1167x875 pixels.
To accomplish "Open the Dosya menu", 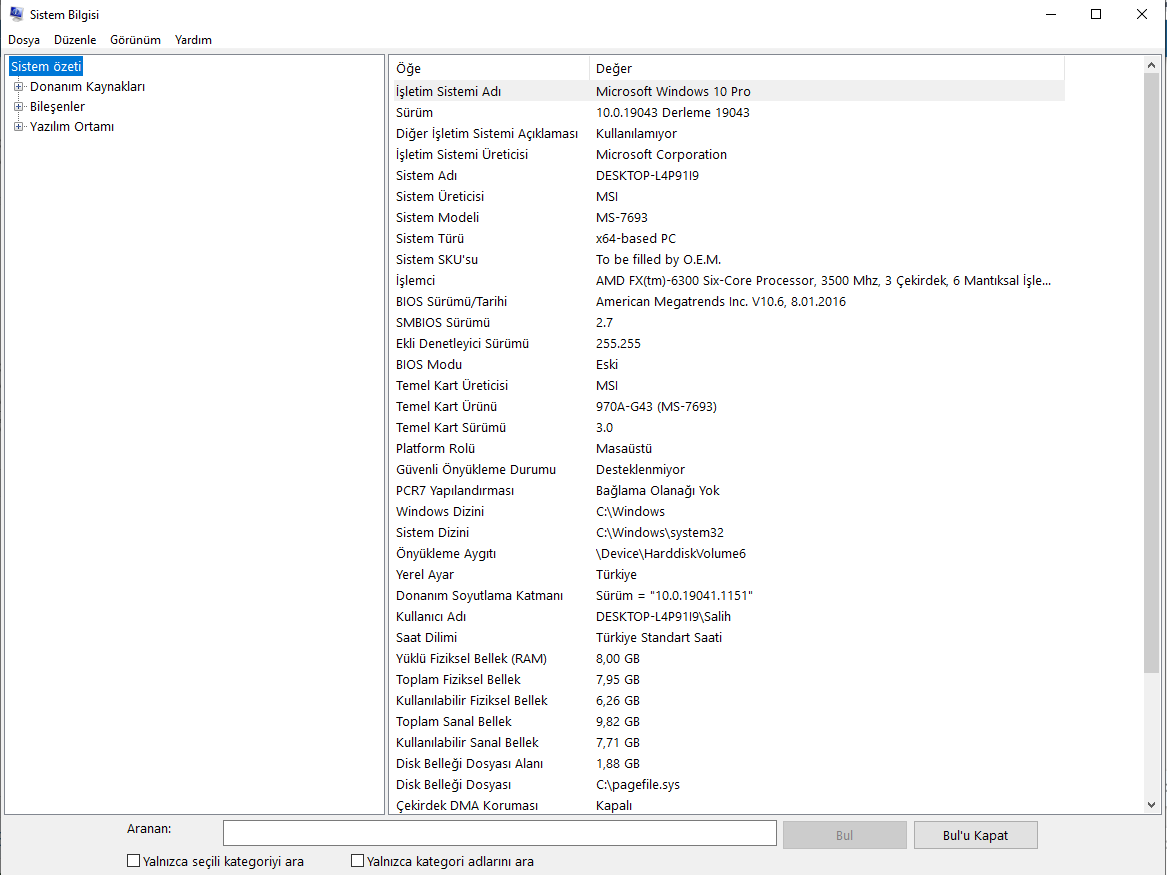I will tap(24, 39).
